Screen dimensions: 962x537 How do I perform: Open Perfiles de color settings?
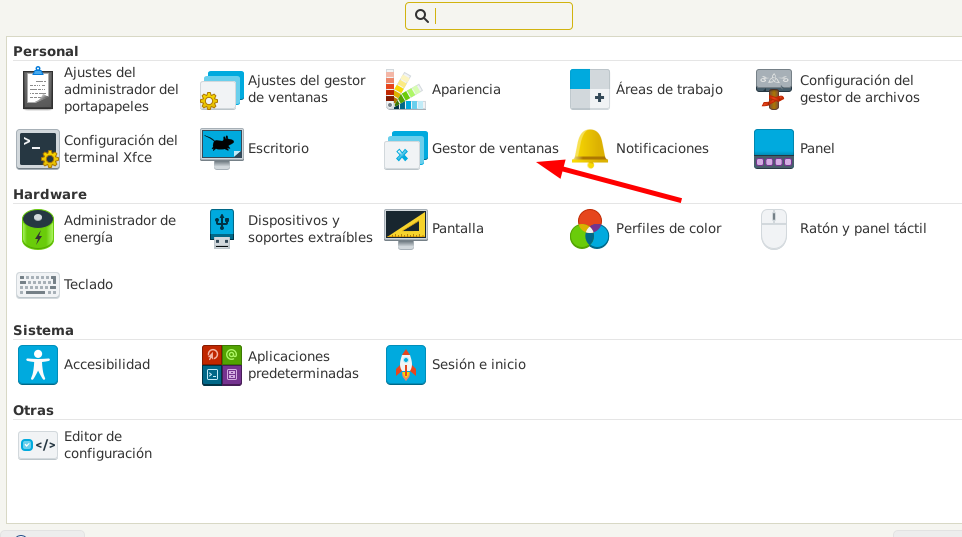(589, 229)
